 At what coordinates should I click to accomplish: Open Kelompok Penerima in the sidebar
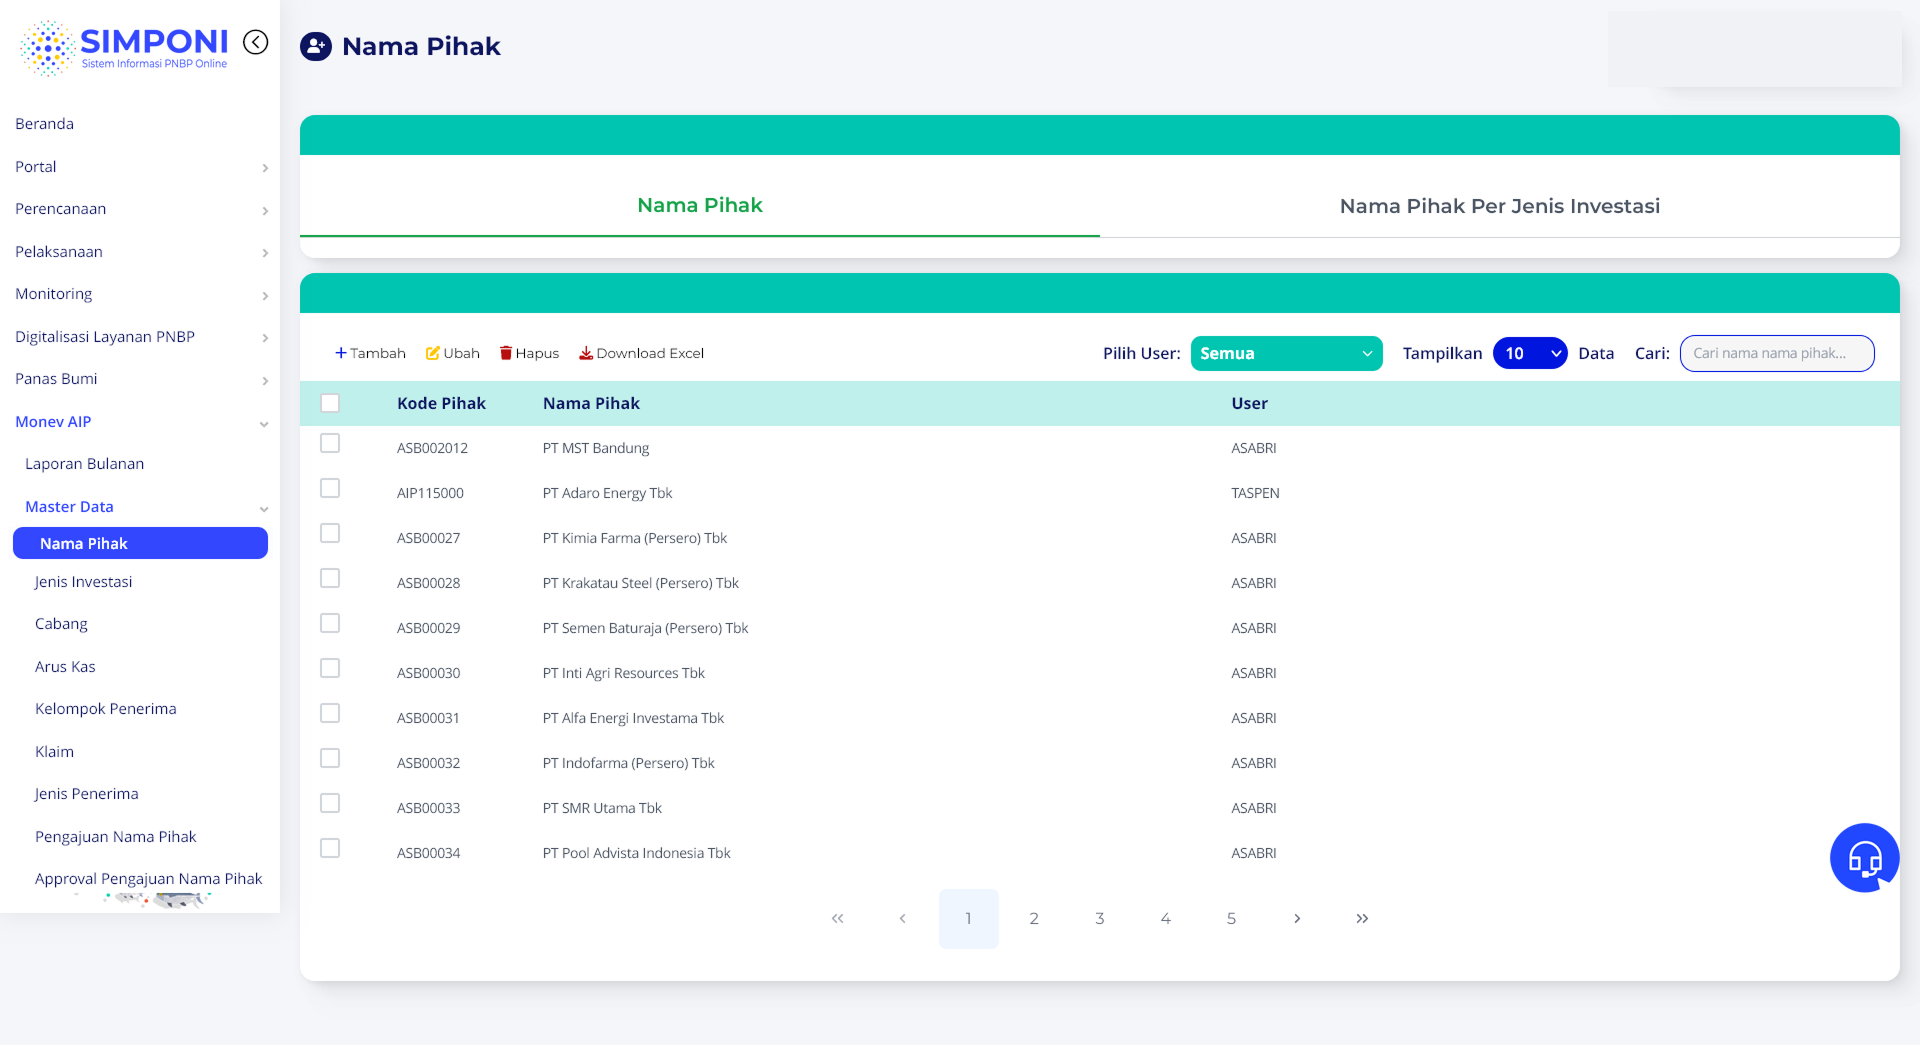106,709
